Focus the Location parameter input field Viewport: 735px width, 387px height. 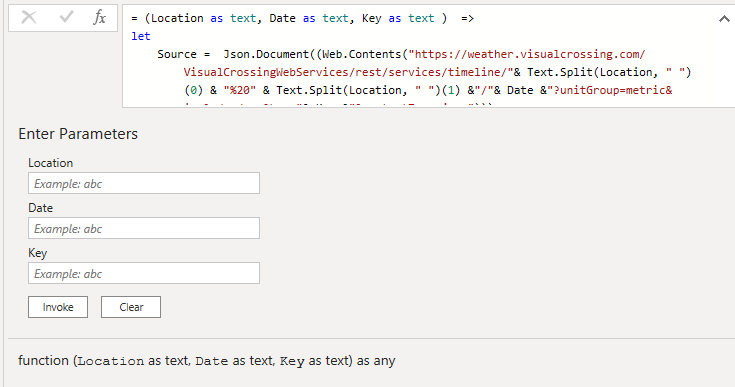pos(144,183)
